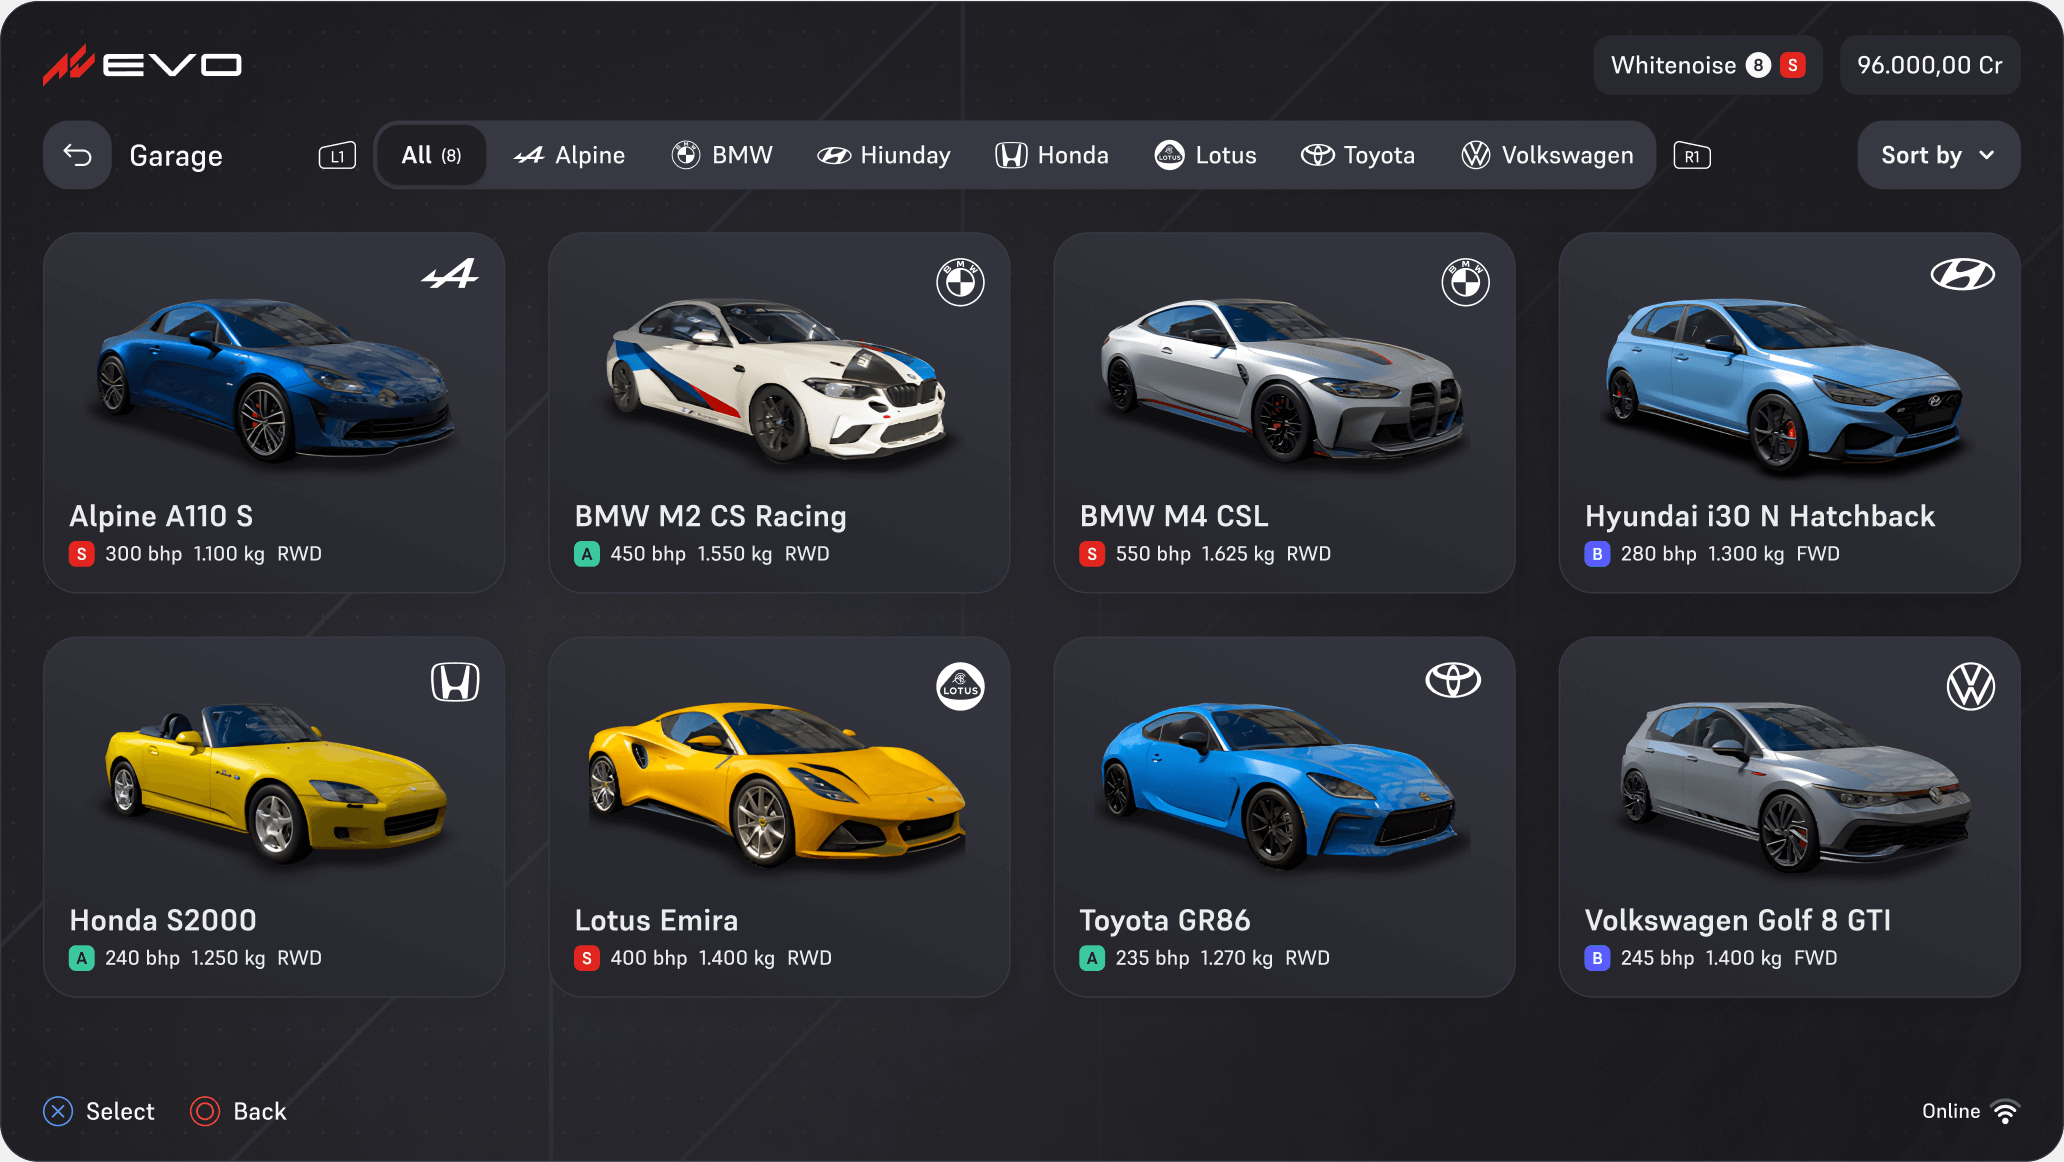Click the "450 bhp" spec on BMW M2 CS Racing
Screen dimensions: 2064x1162
point(648,554)
